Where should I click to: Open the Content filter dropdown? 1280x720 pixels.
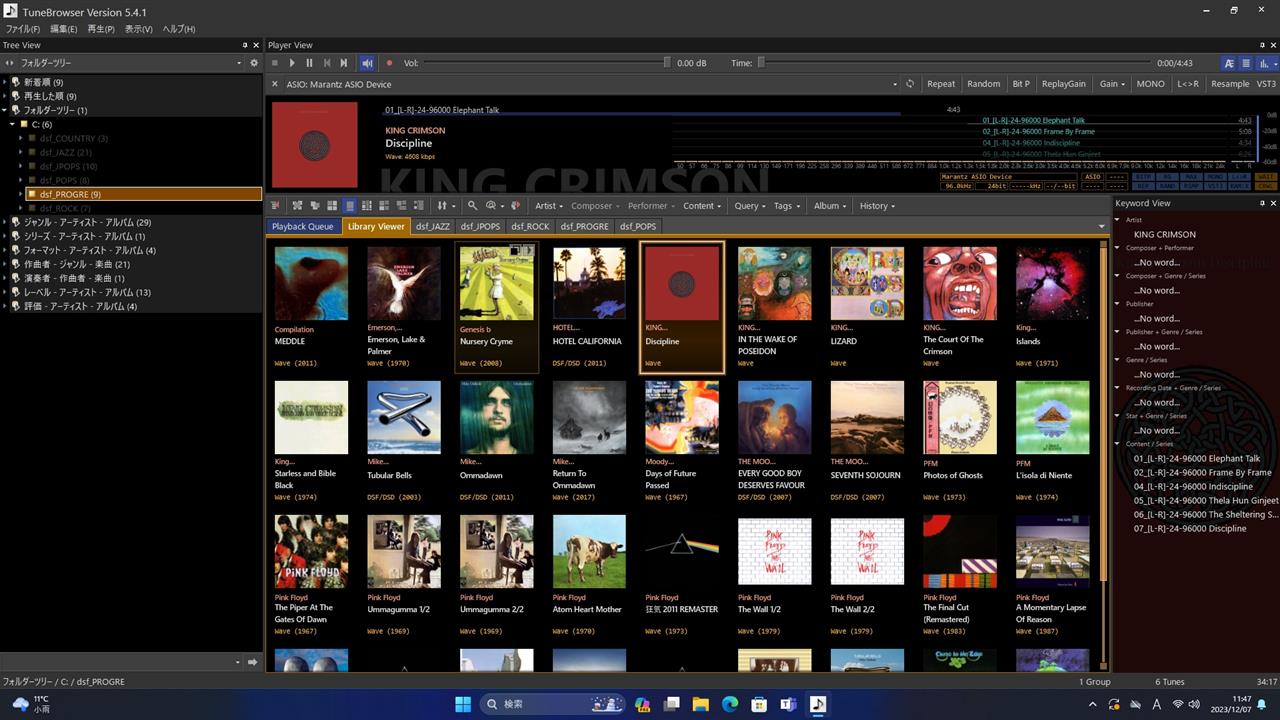tap(703, 206)
